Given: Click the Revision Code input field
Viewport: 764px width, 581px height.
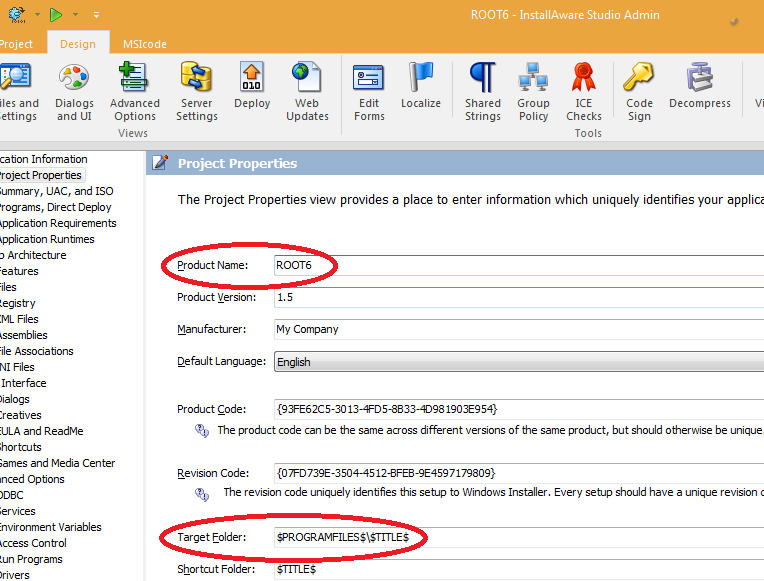Looking at the screenshot, I should tap(519, 473).
